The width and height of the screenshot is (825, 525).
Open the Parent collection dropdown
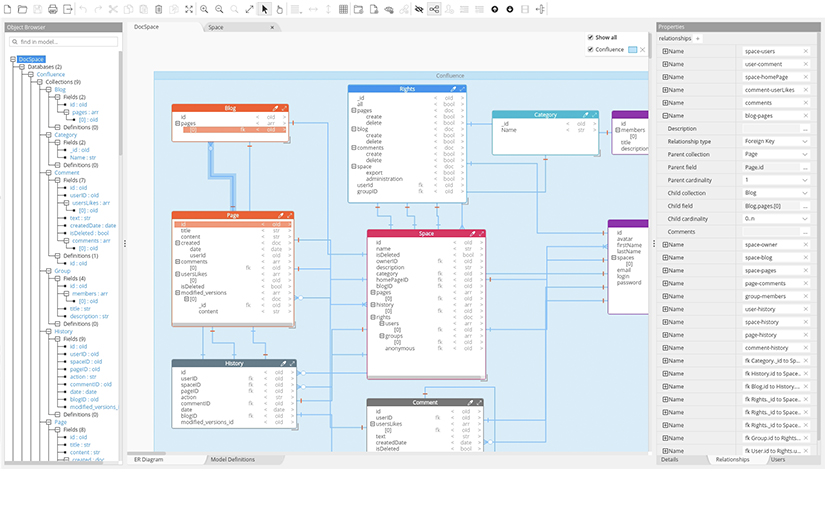tap(804, 154)
